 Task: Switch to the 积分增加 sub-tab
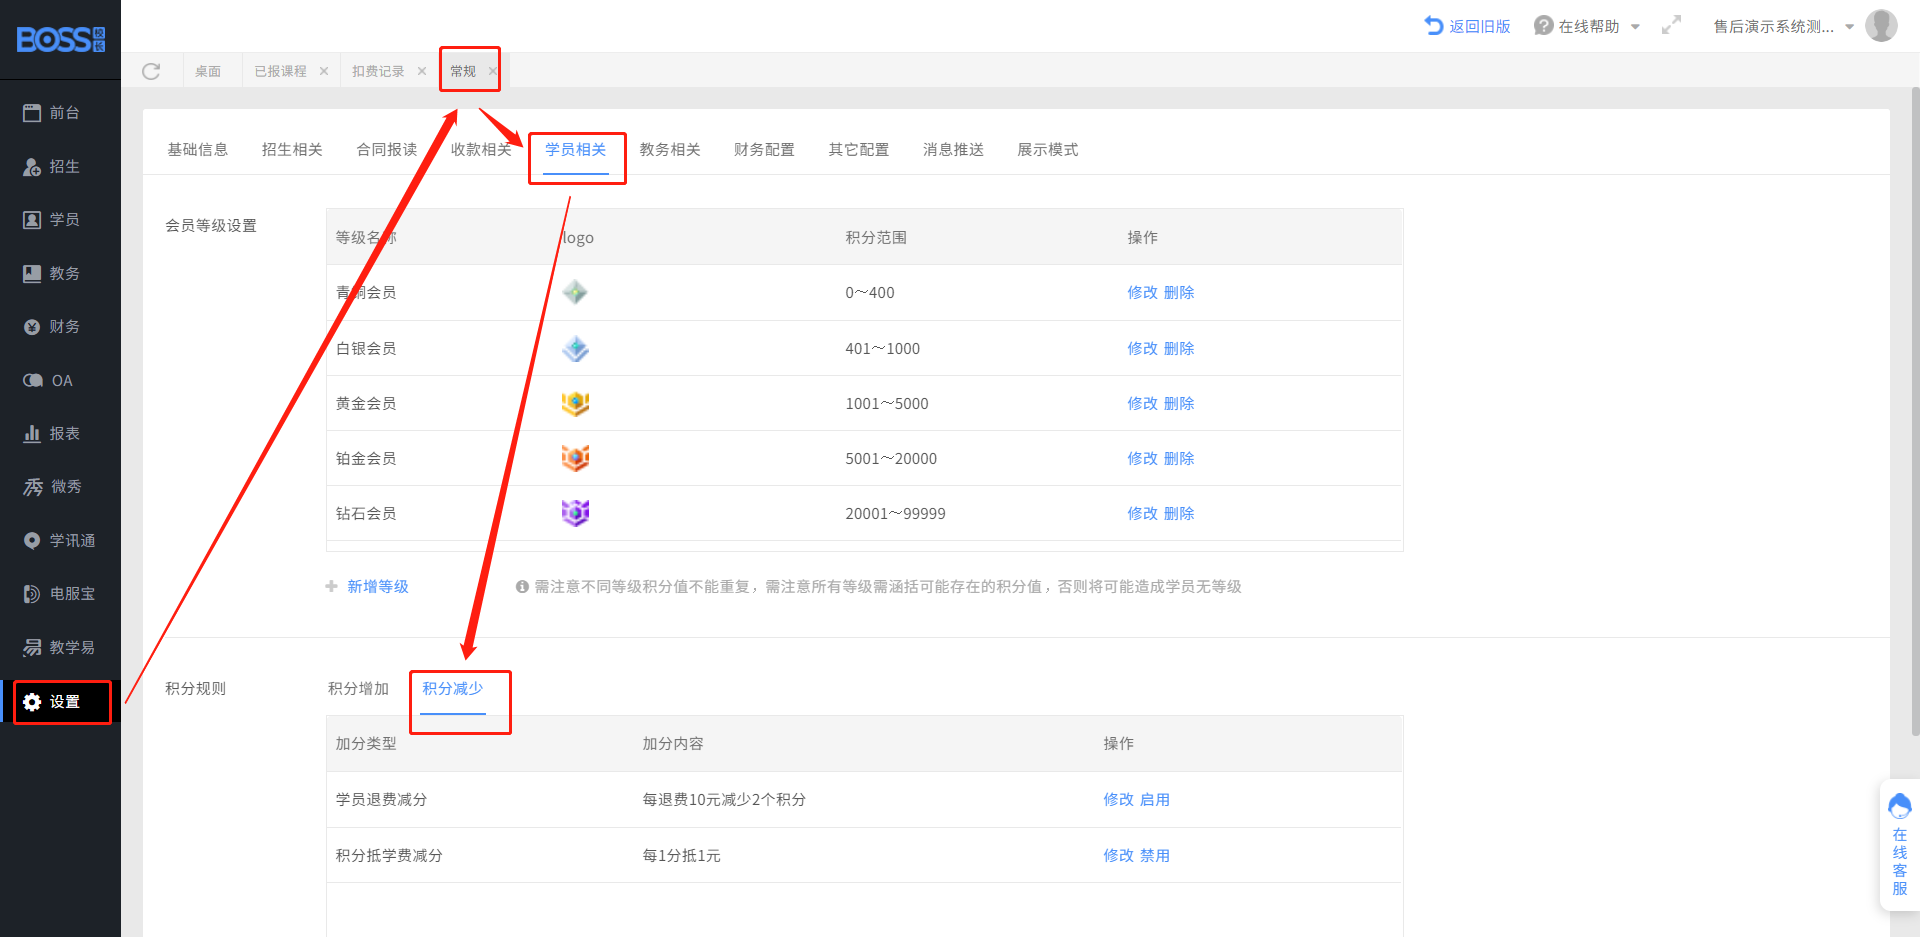click(x=358, y=689)
